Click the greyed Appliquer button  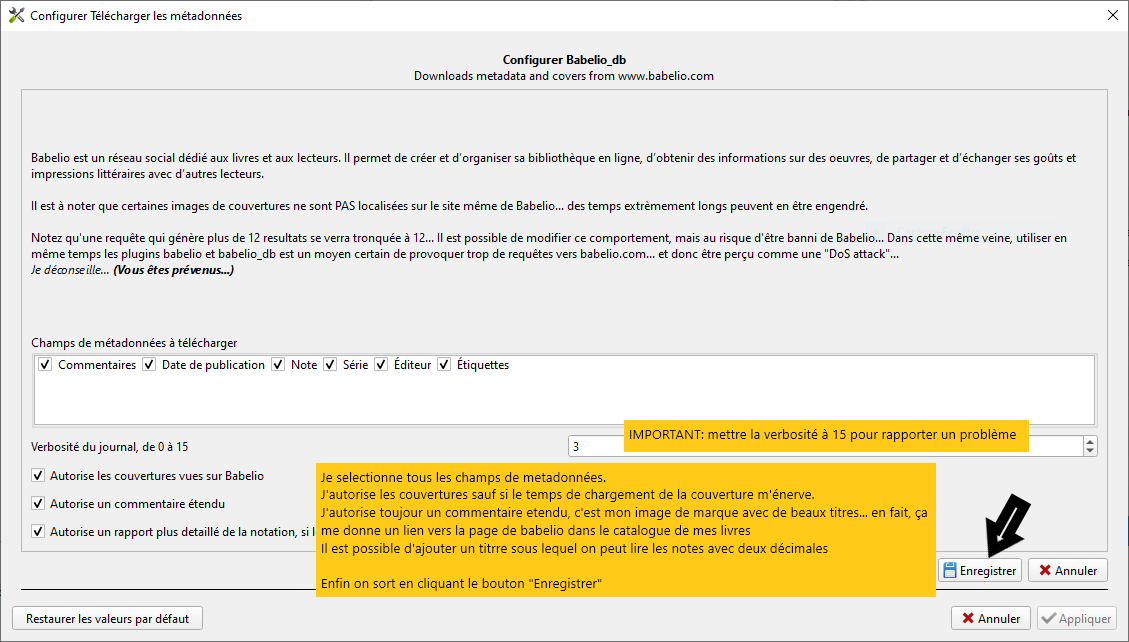coord(1076,619)
